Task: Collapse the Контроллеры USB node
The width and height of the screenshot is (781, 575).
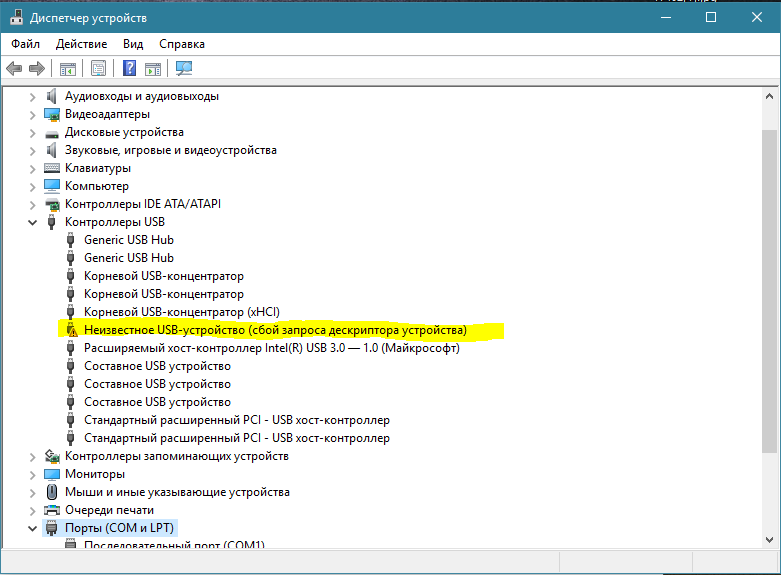Action: pos(32,223)
